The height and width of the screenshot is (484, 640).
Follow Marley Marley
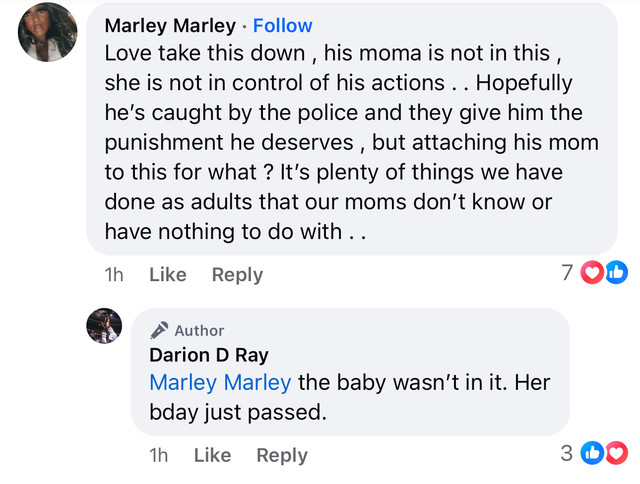pyautogui.click(x=282, y=25)
